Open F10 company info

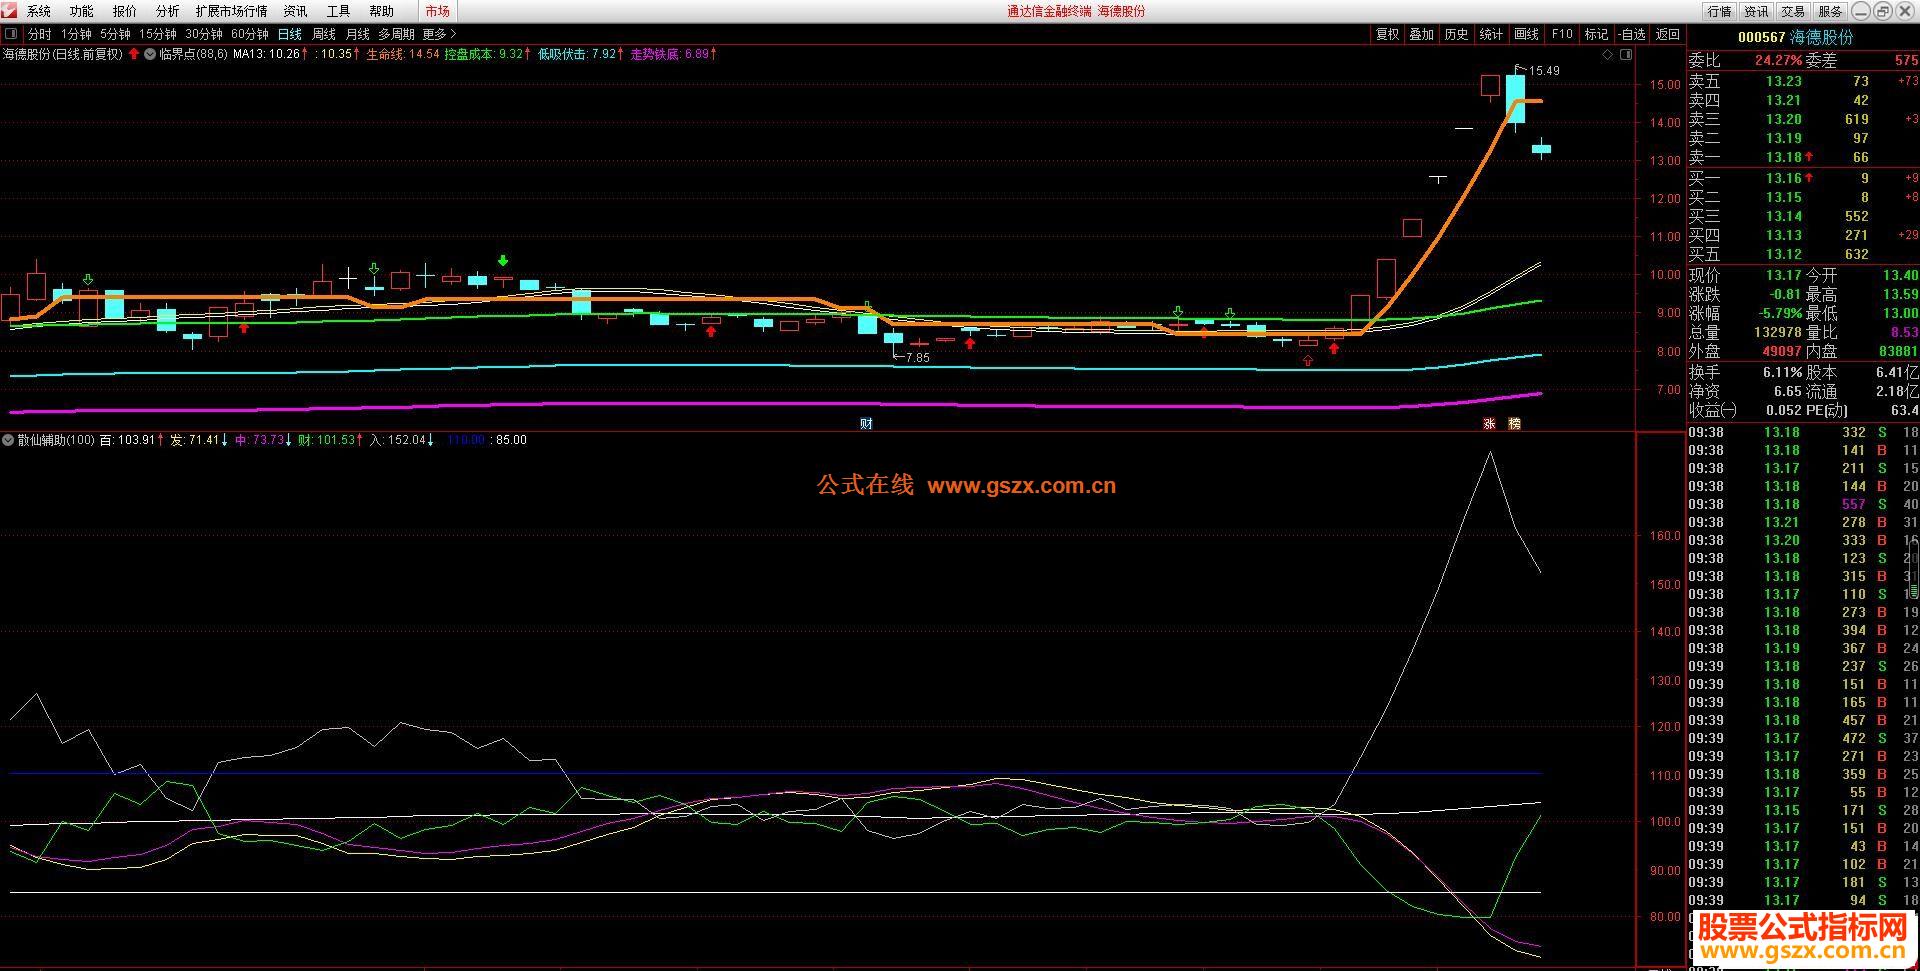click(1562, 34)
